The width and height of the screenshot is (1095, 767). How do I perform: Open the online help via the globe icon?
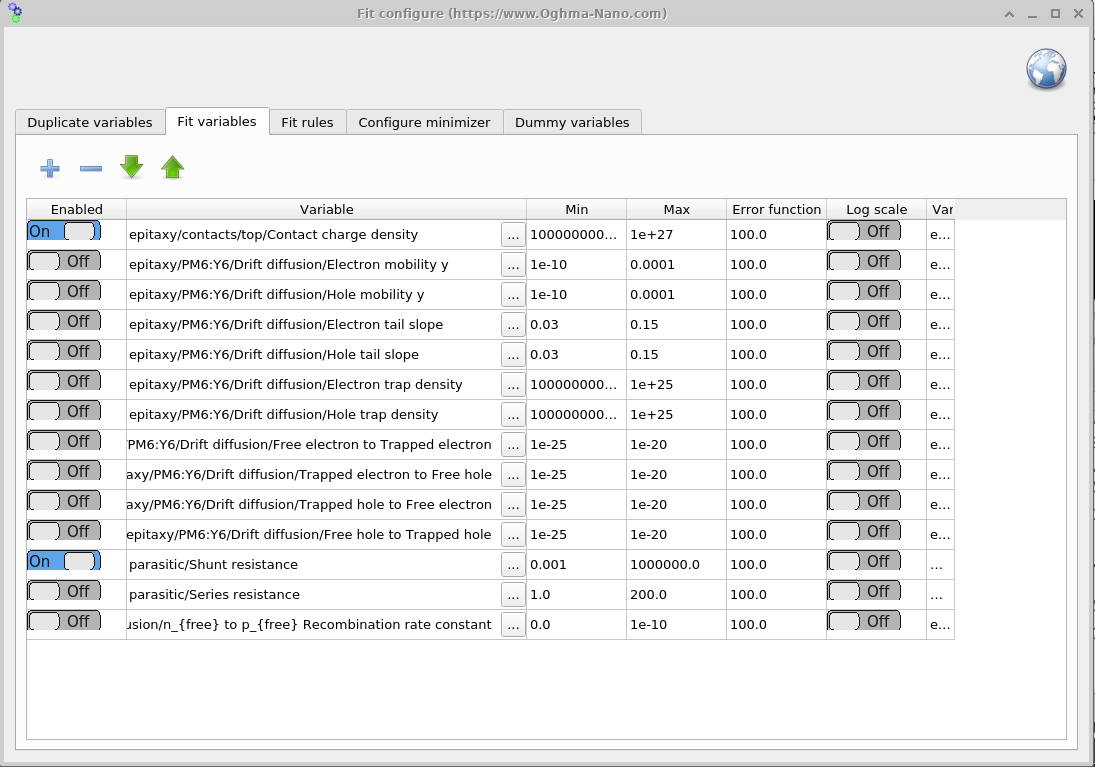(1046, 70)
